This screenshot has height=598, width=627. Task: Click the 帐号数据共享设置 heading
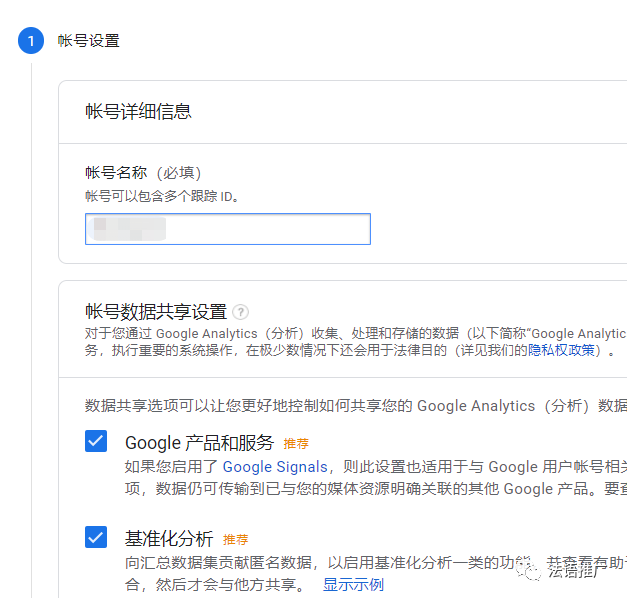pyautogui.click(x=156, y=312)
